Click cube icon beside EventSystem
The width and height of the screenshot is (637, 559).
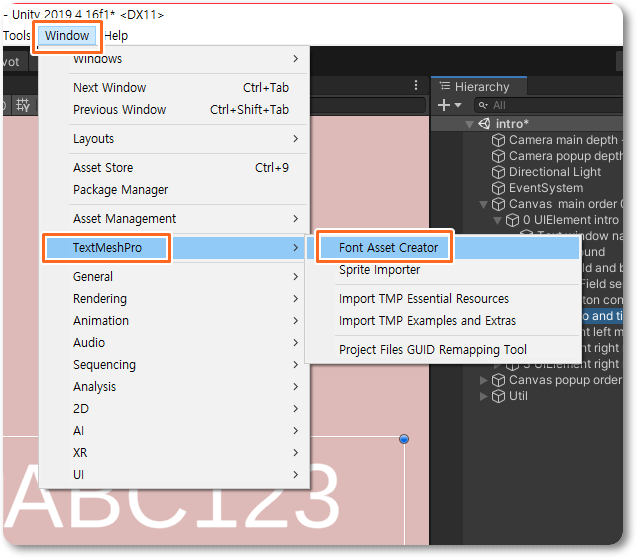click(498, 188)
